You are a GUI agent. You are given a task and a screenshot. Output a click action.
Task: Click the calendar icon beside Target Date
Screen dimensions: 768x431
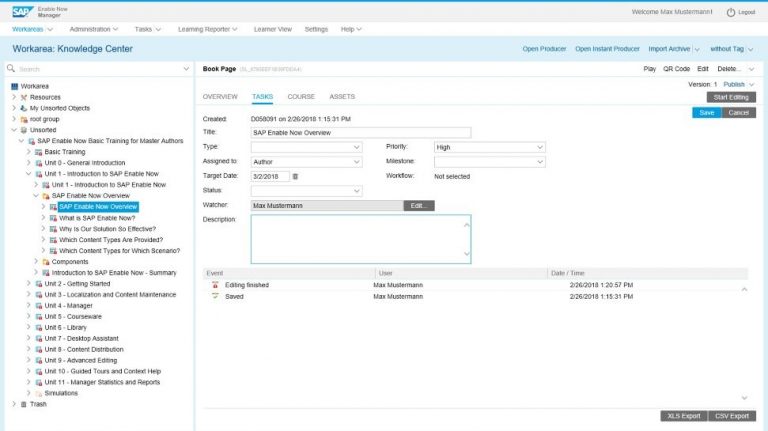tap(295, 176)
